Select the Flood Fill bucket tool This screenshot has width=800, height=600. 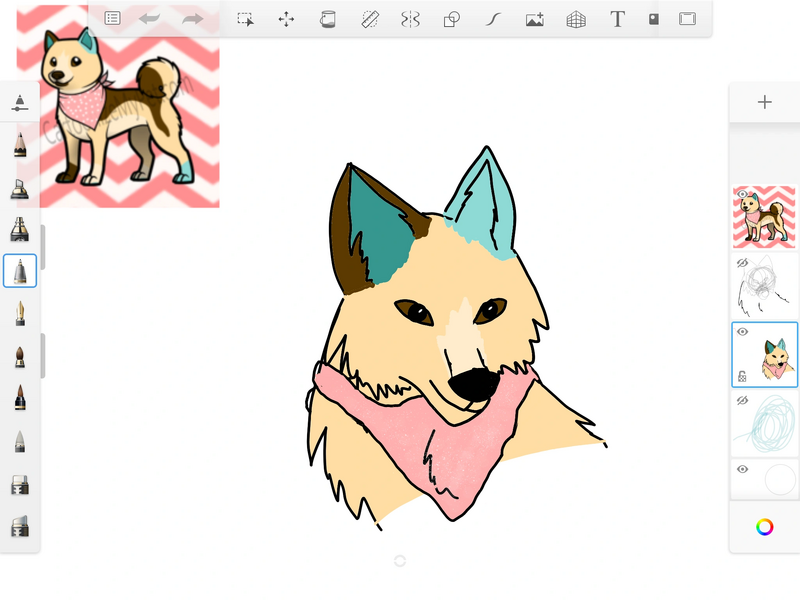(x=327, y=19)
